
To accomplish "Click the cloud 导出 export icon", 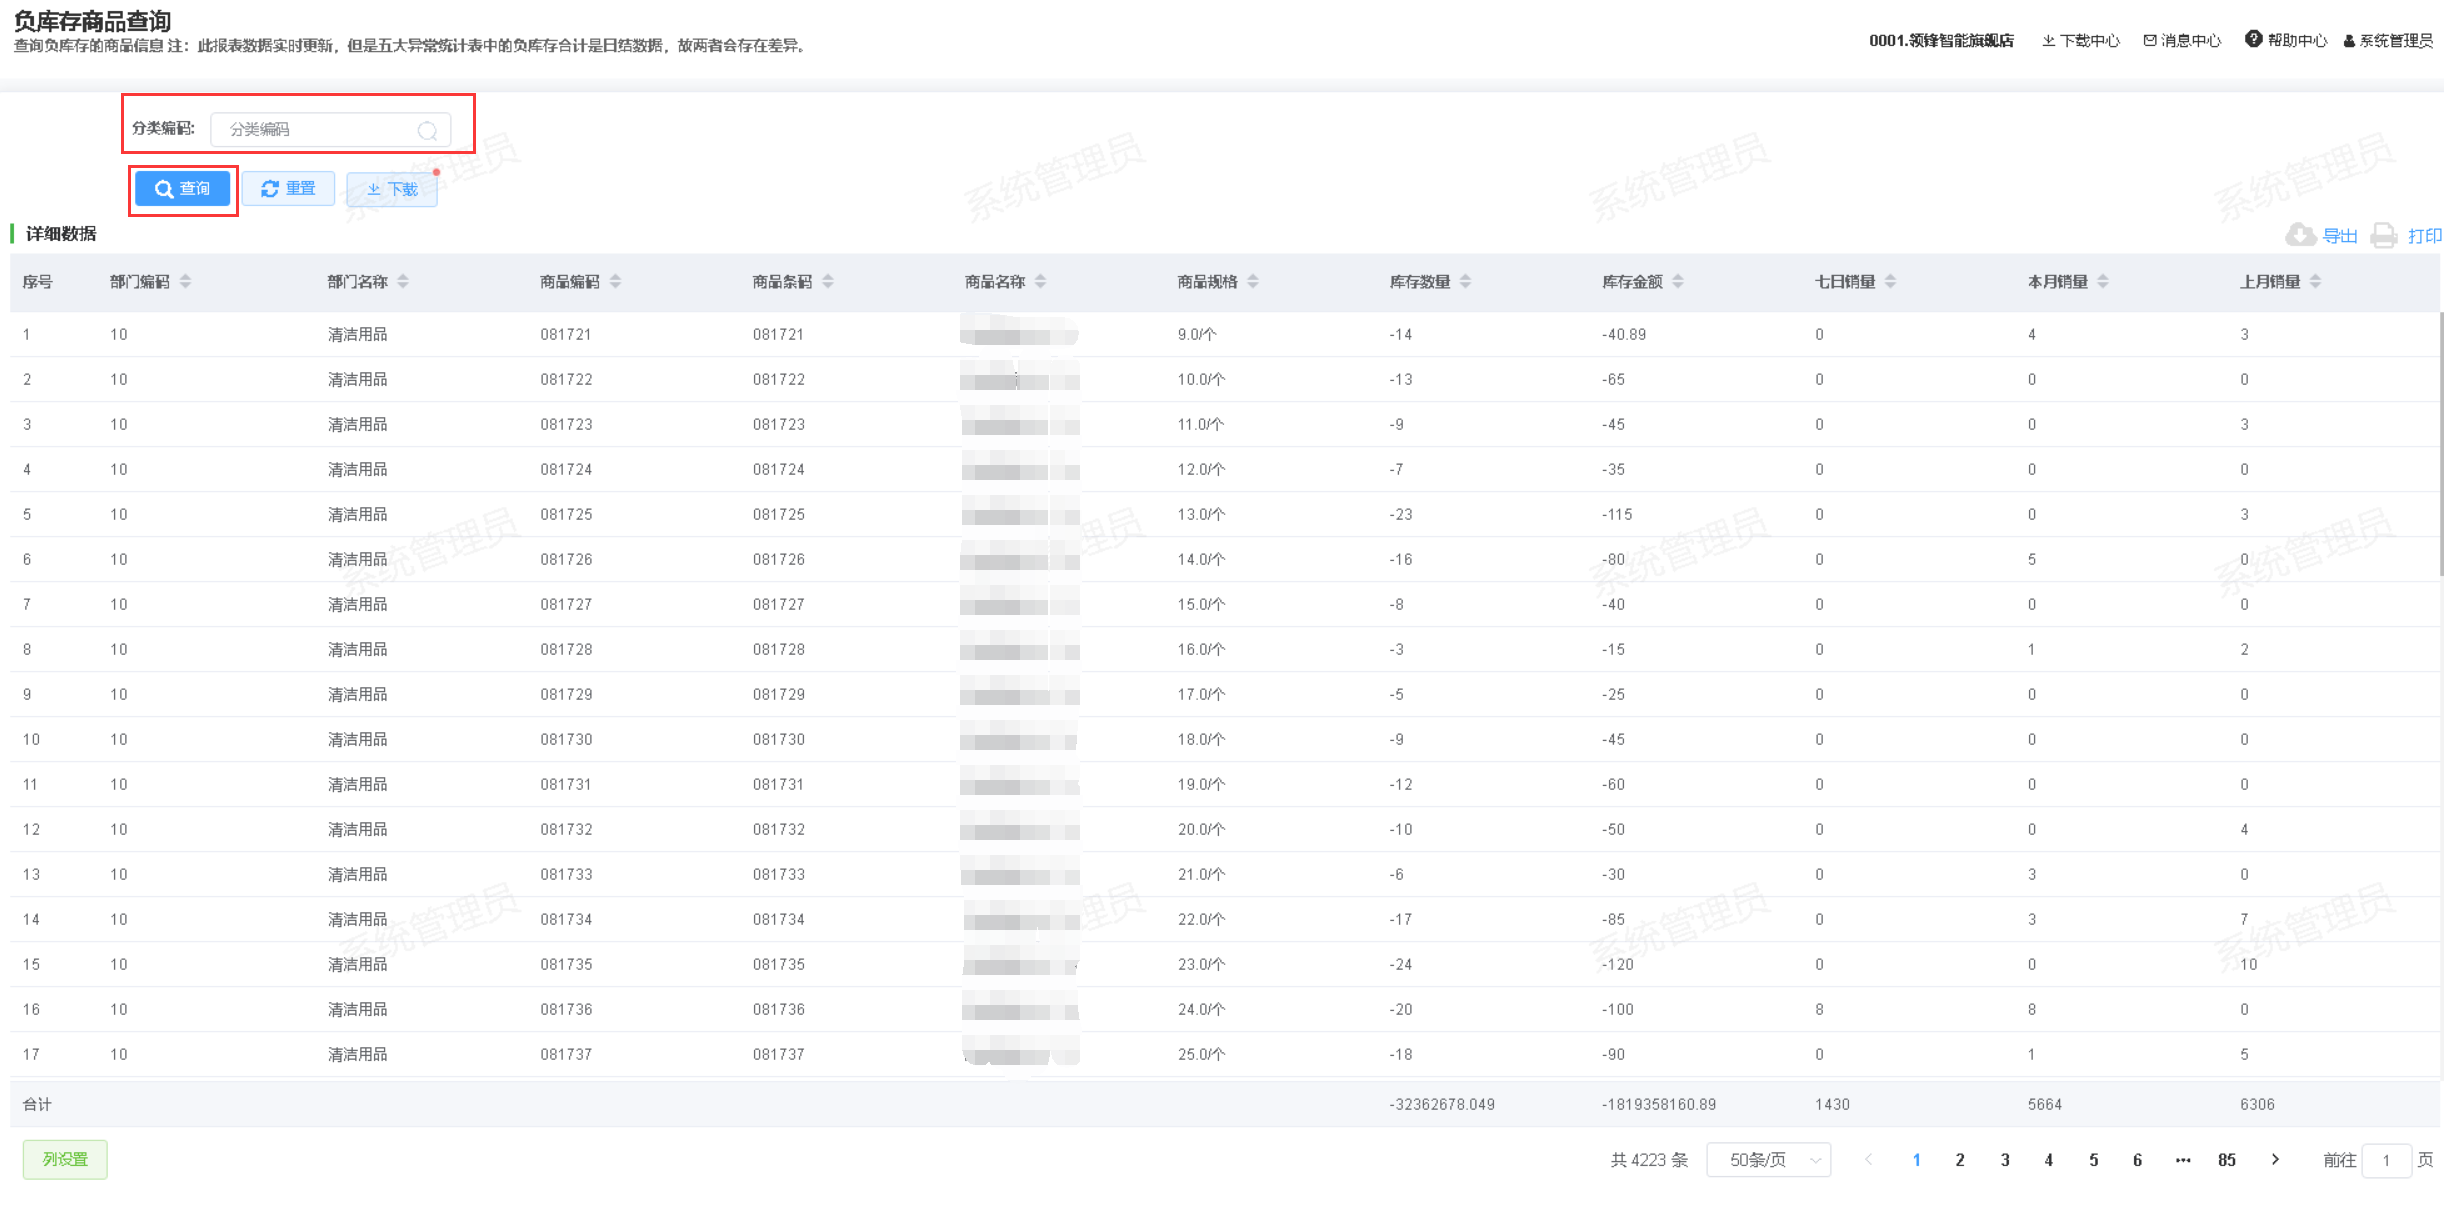I will click(2300, 235).
